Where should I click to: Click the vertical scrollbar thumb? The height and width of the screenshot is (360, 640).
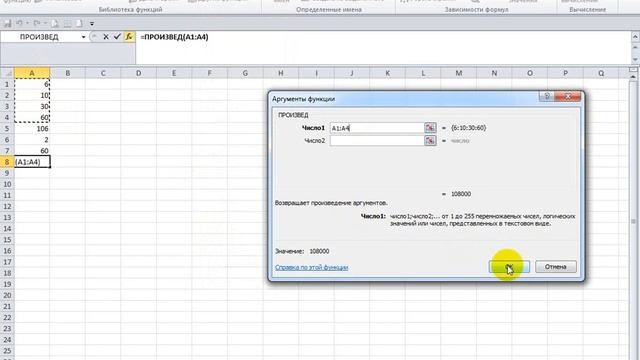click(x=633, y=221)
